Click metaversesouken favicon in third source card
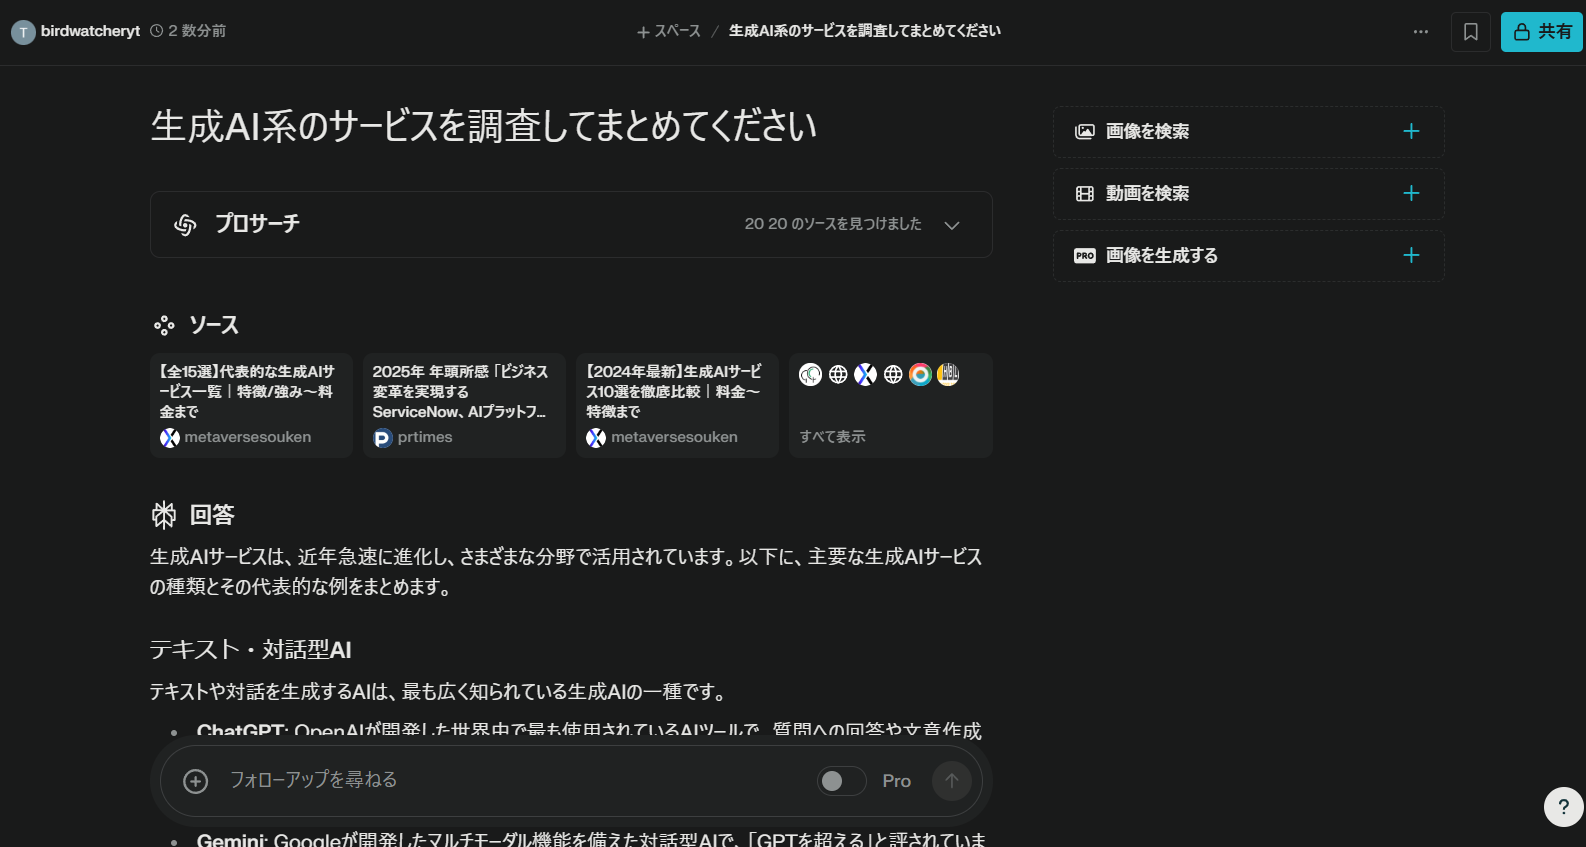1586x847 pixels. [x=596, y=438]
